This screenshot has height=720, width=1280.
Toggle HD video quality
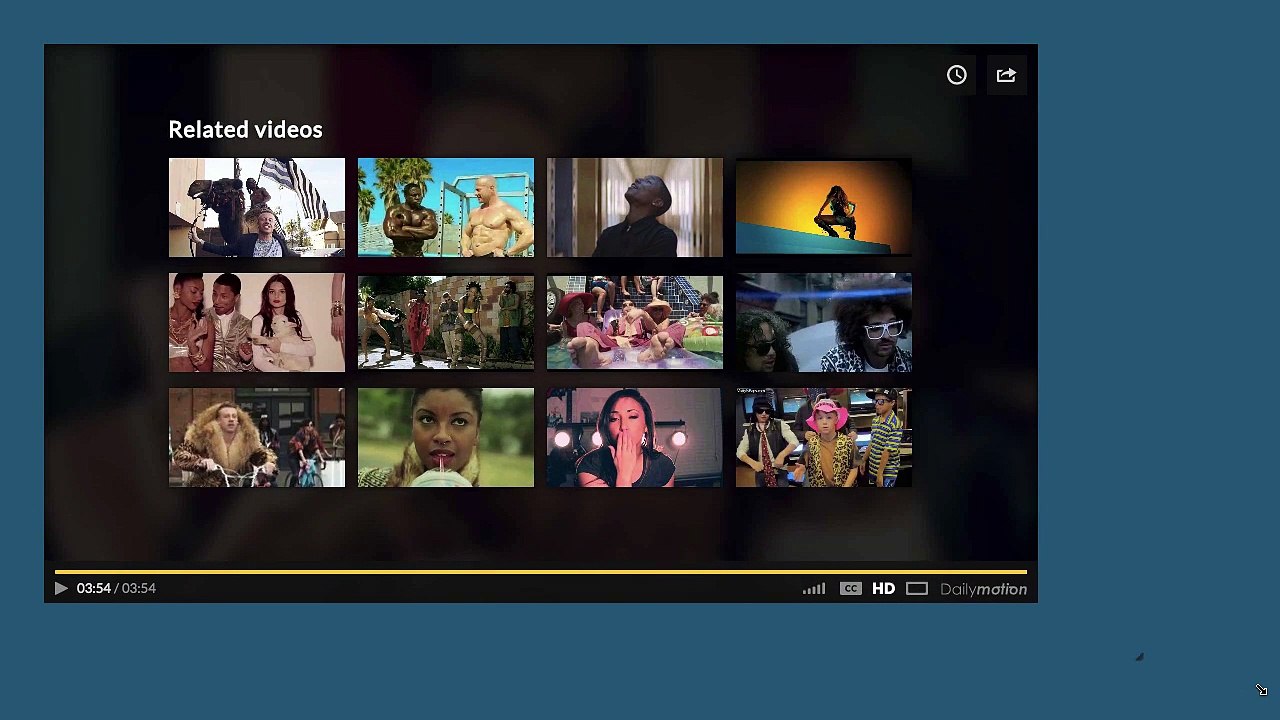[883, 588]
